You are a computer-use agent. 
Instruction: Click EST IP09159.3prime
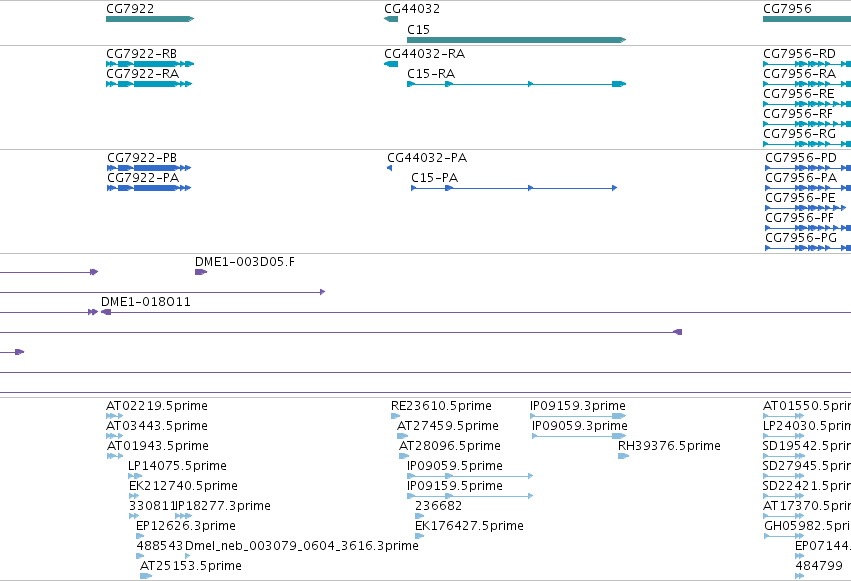pyautogui.click(x=578, y=406)
